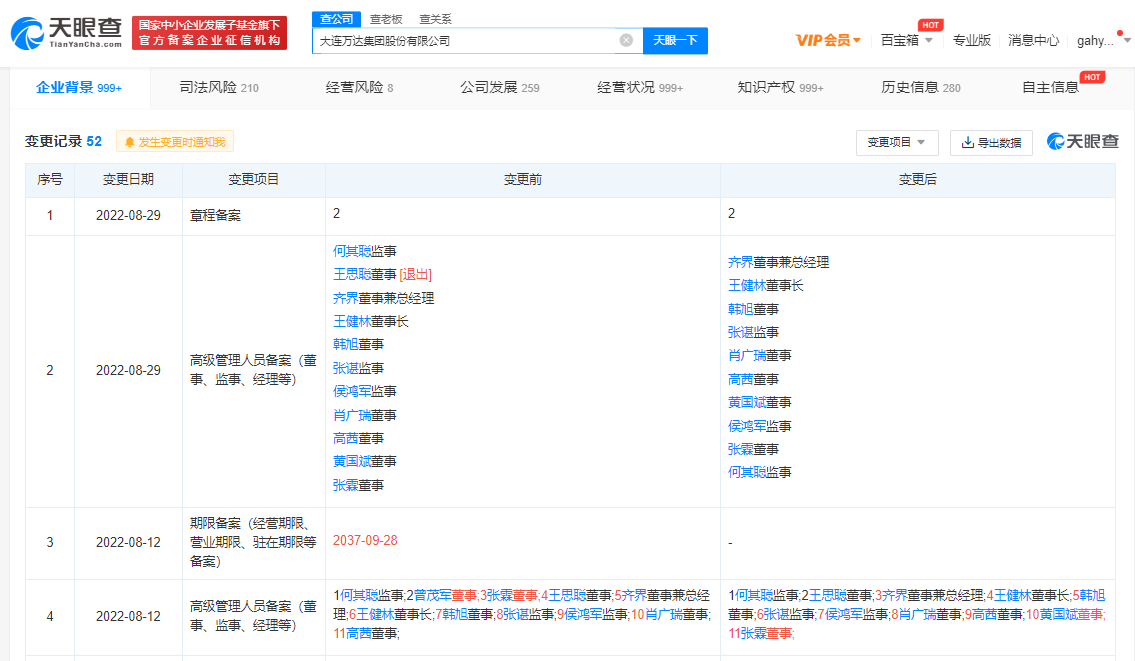The width and height of the screenshot is (1135, 661).
Task: Open the 历史信息 tab
Action: [x=920, y=88]
